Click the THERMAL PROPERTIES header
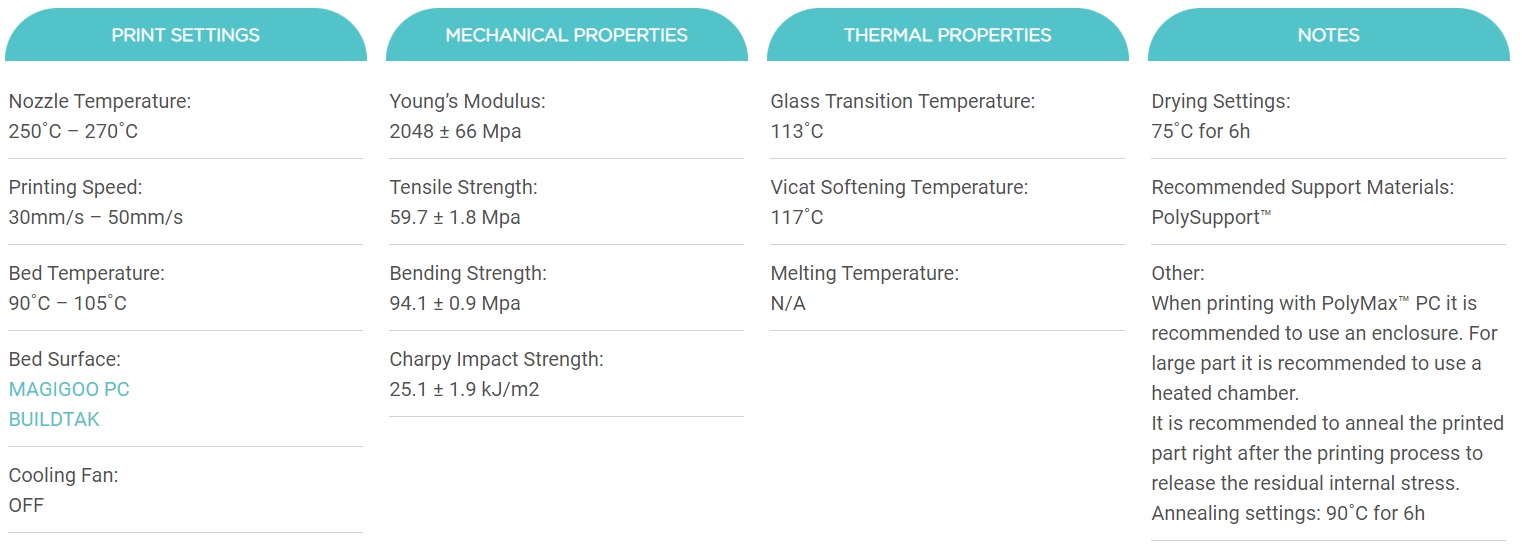Image resolution: width=1522 pixels, height=551 pixels. point(947,35)
